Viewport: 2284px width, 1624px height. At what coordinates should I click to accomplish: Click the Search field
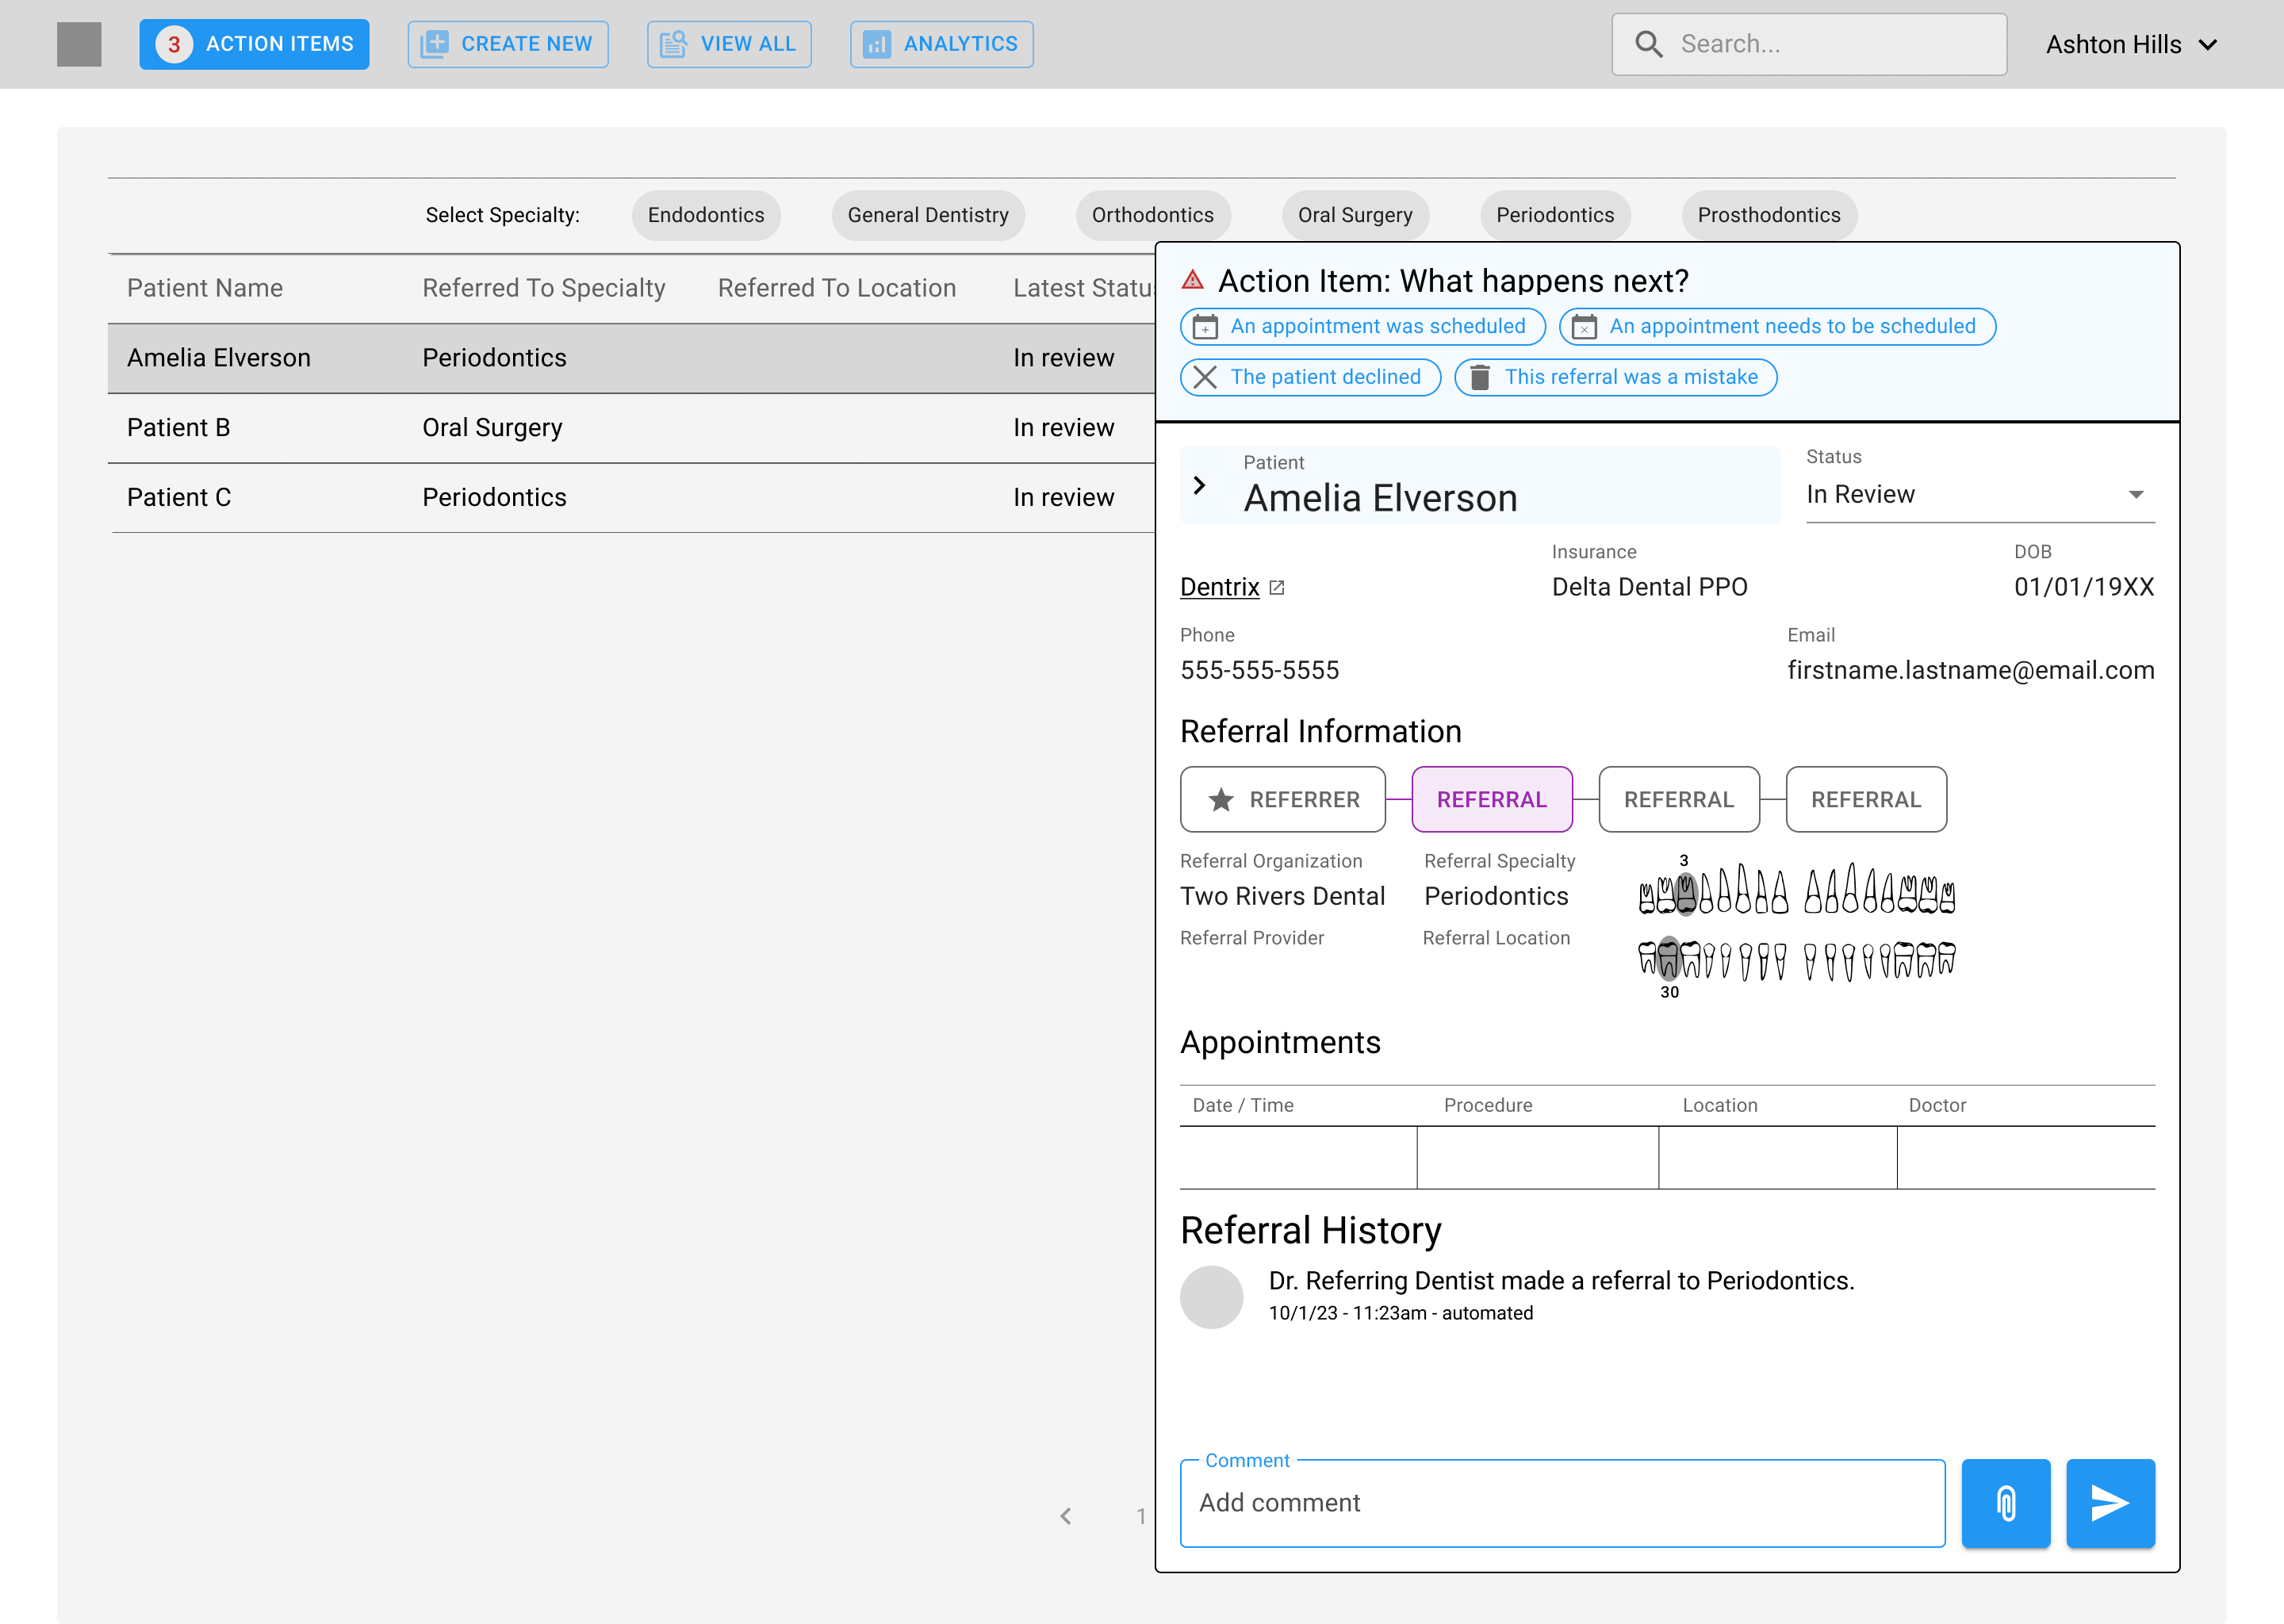coord(1809,44)
